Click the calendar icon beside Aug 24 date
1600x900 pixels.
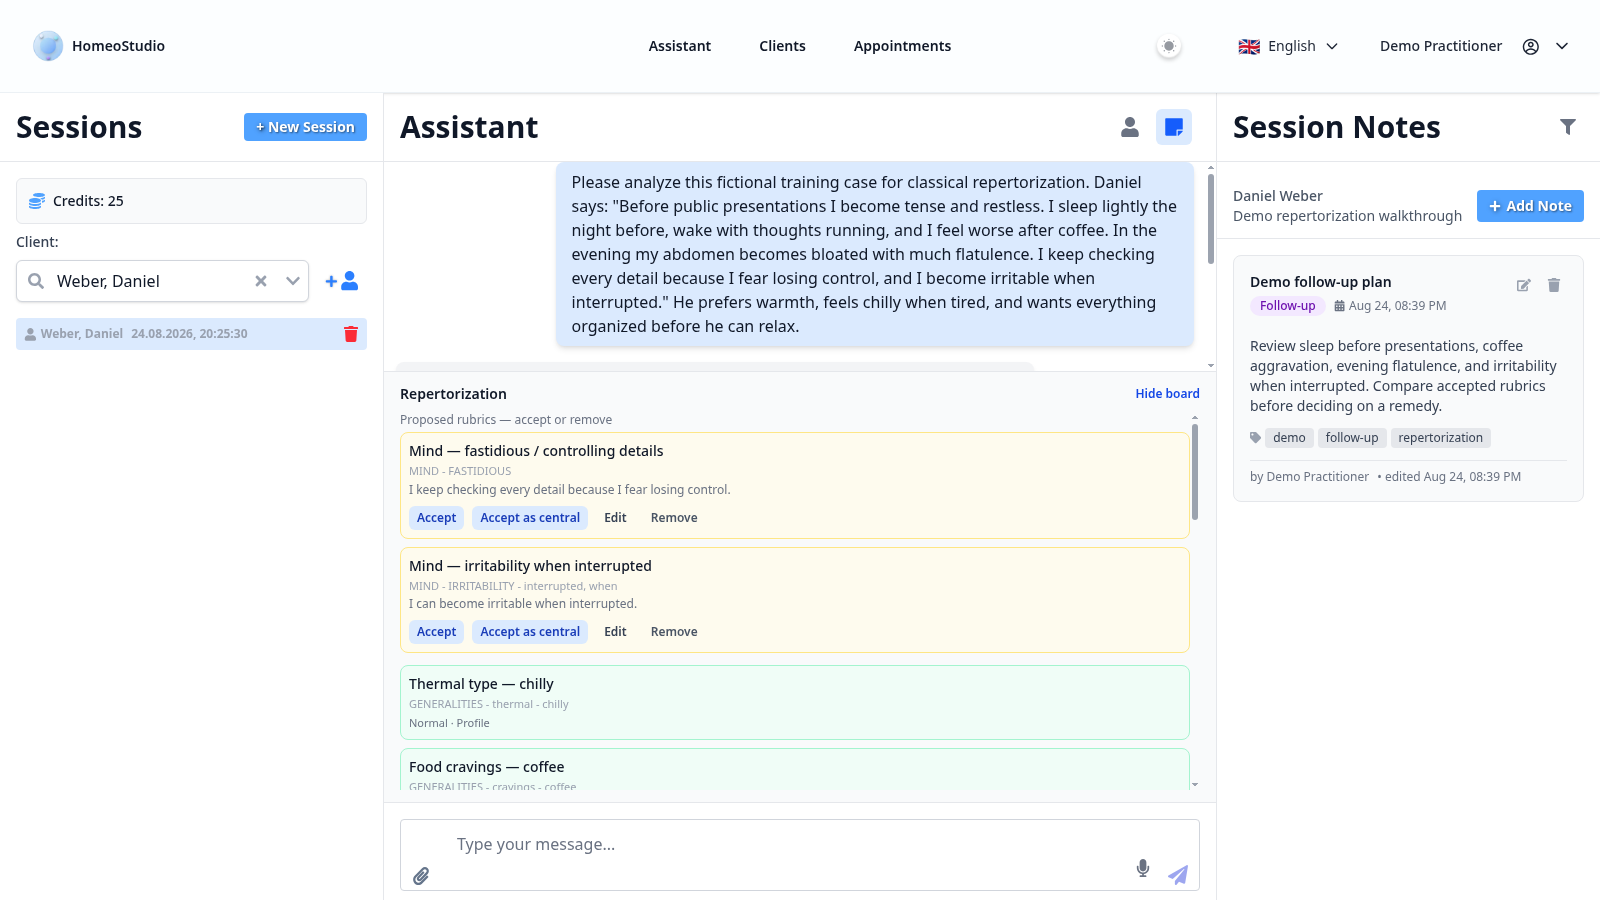point(1340,306)
